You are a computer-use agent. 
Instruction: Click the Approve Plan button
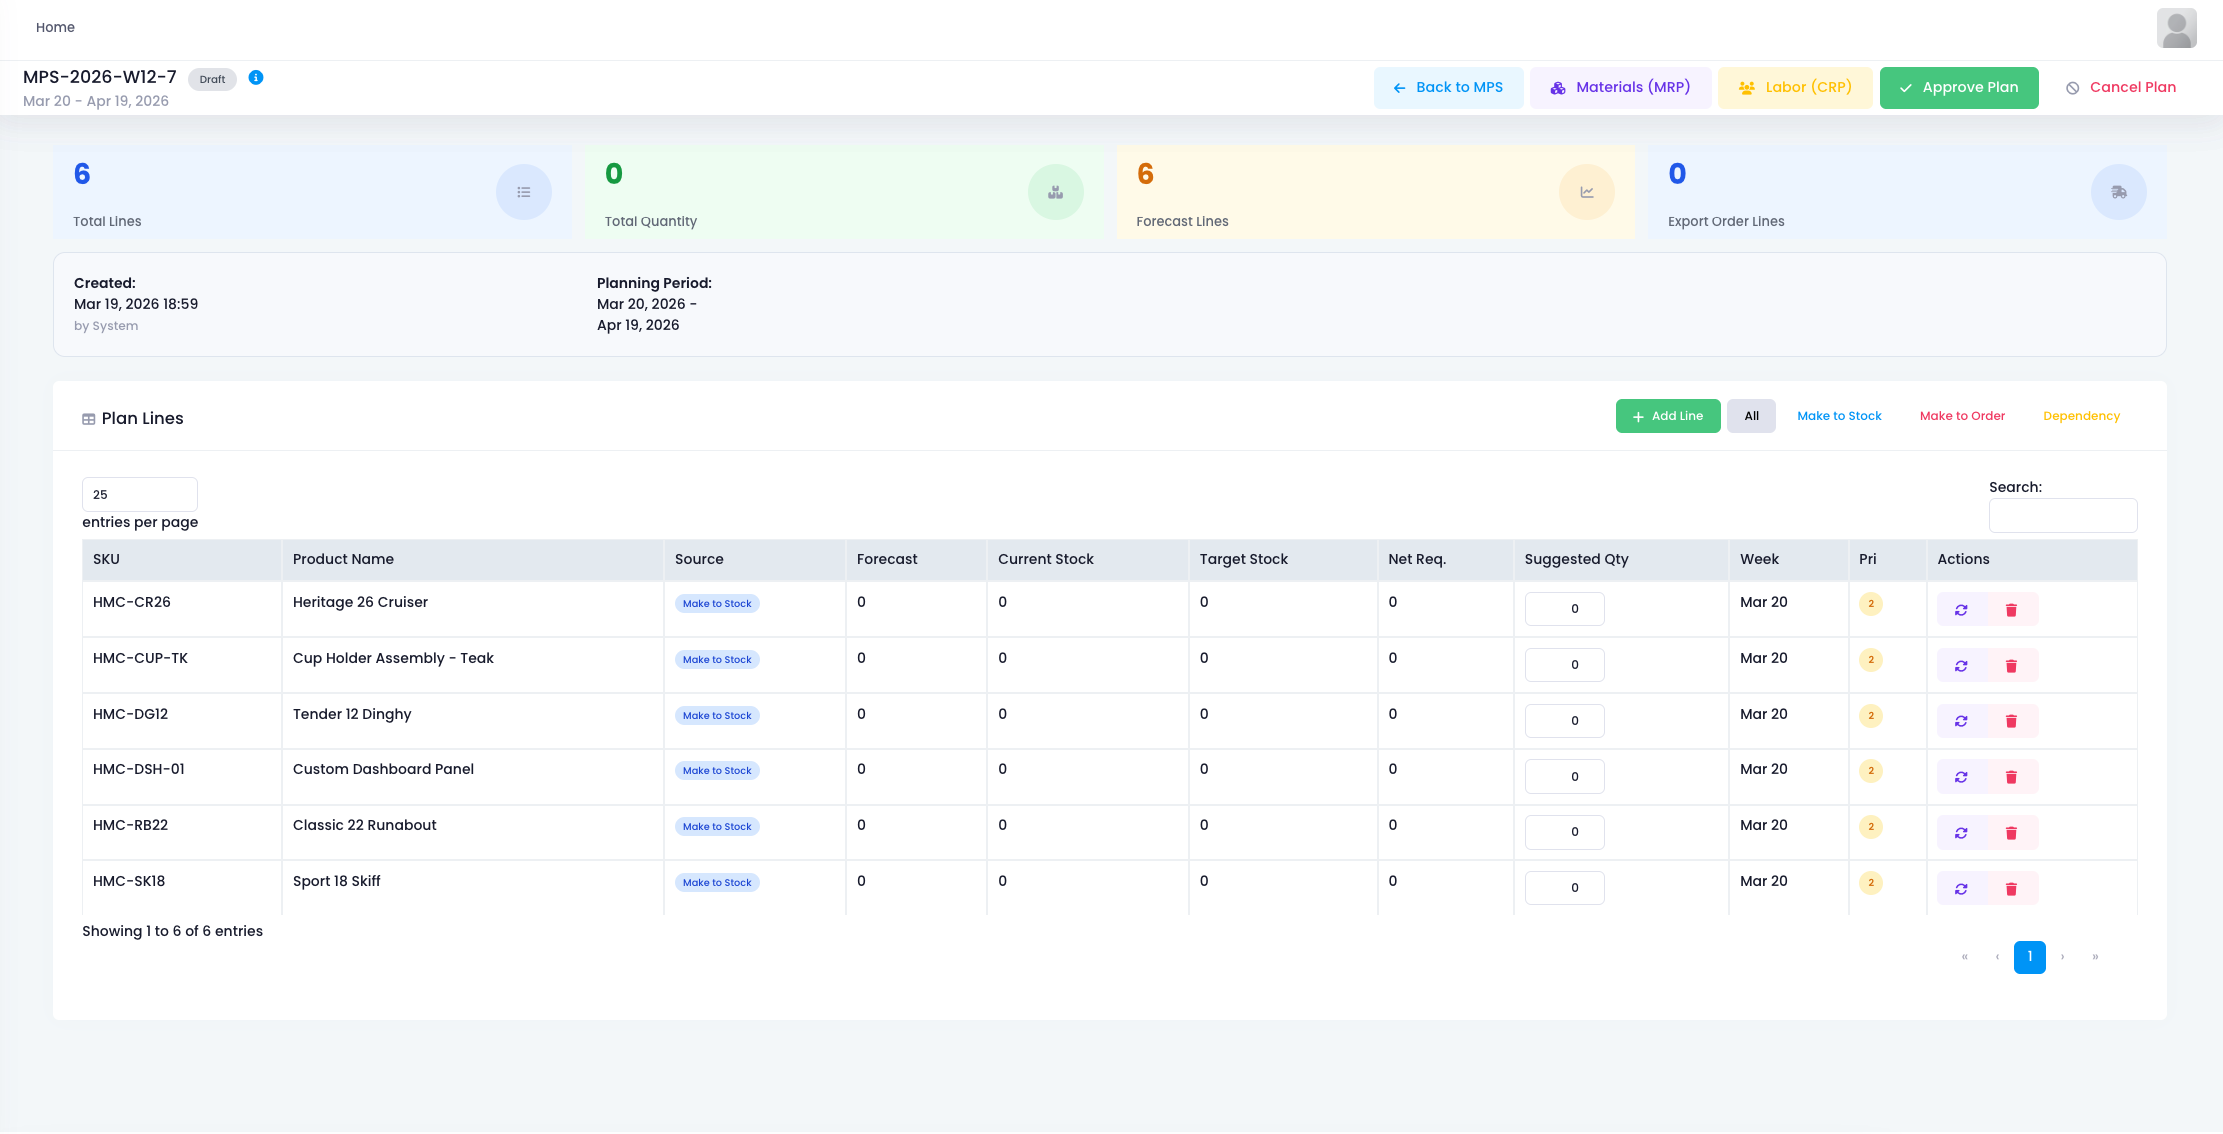(1958, 88)
